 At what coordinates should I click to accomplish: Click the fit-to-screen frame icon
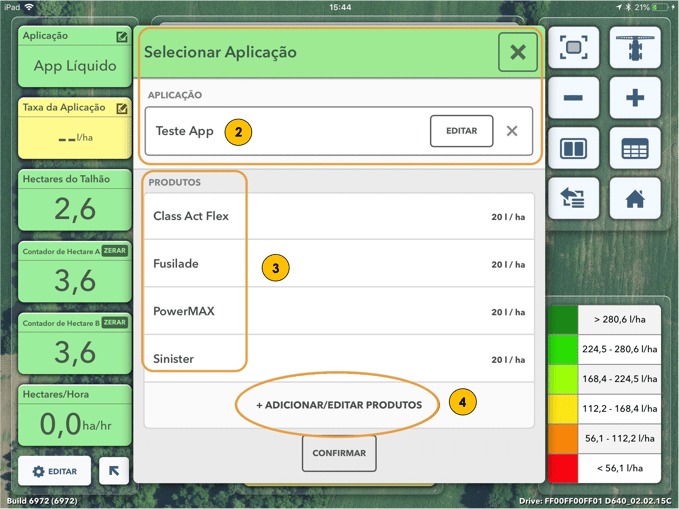[x=580, y=48]
